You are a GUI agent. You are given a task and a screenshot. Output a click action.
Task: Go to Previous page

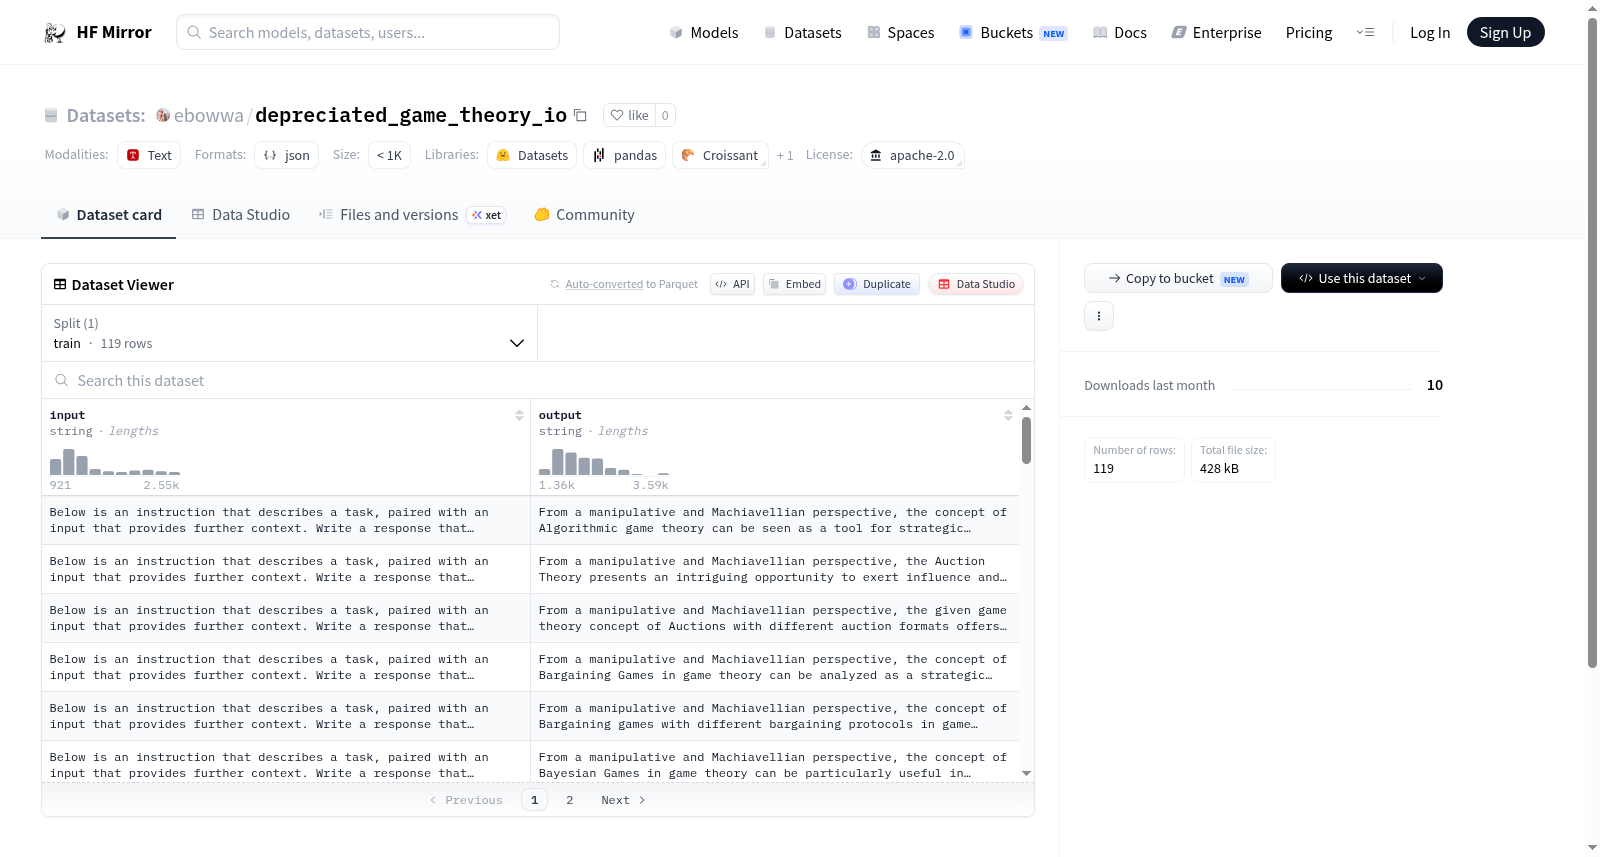tap(466, 800)
